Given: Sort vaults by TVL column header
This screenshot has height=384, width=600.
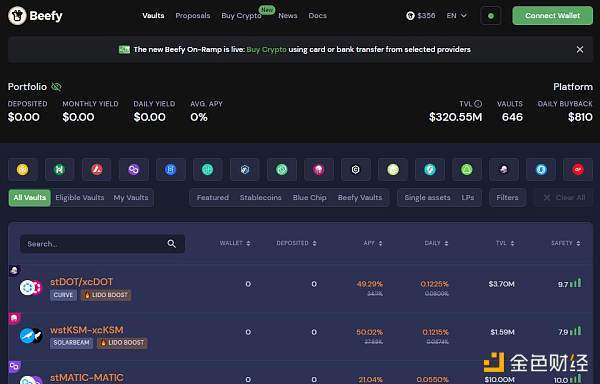Looking at the screenshot, I should point(505,243).
